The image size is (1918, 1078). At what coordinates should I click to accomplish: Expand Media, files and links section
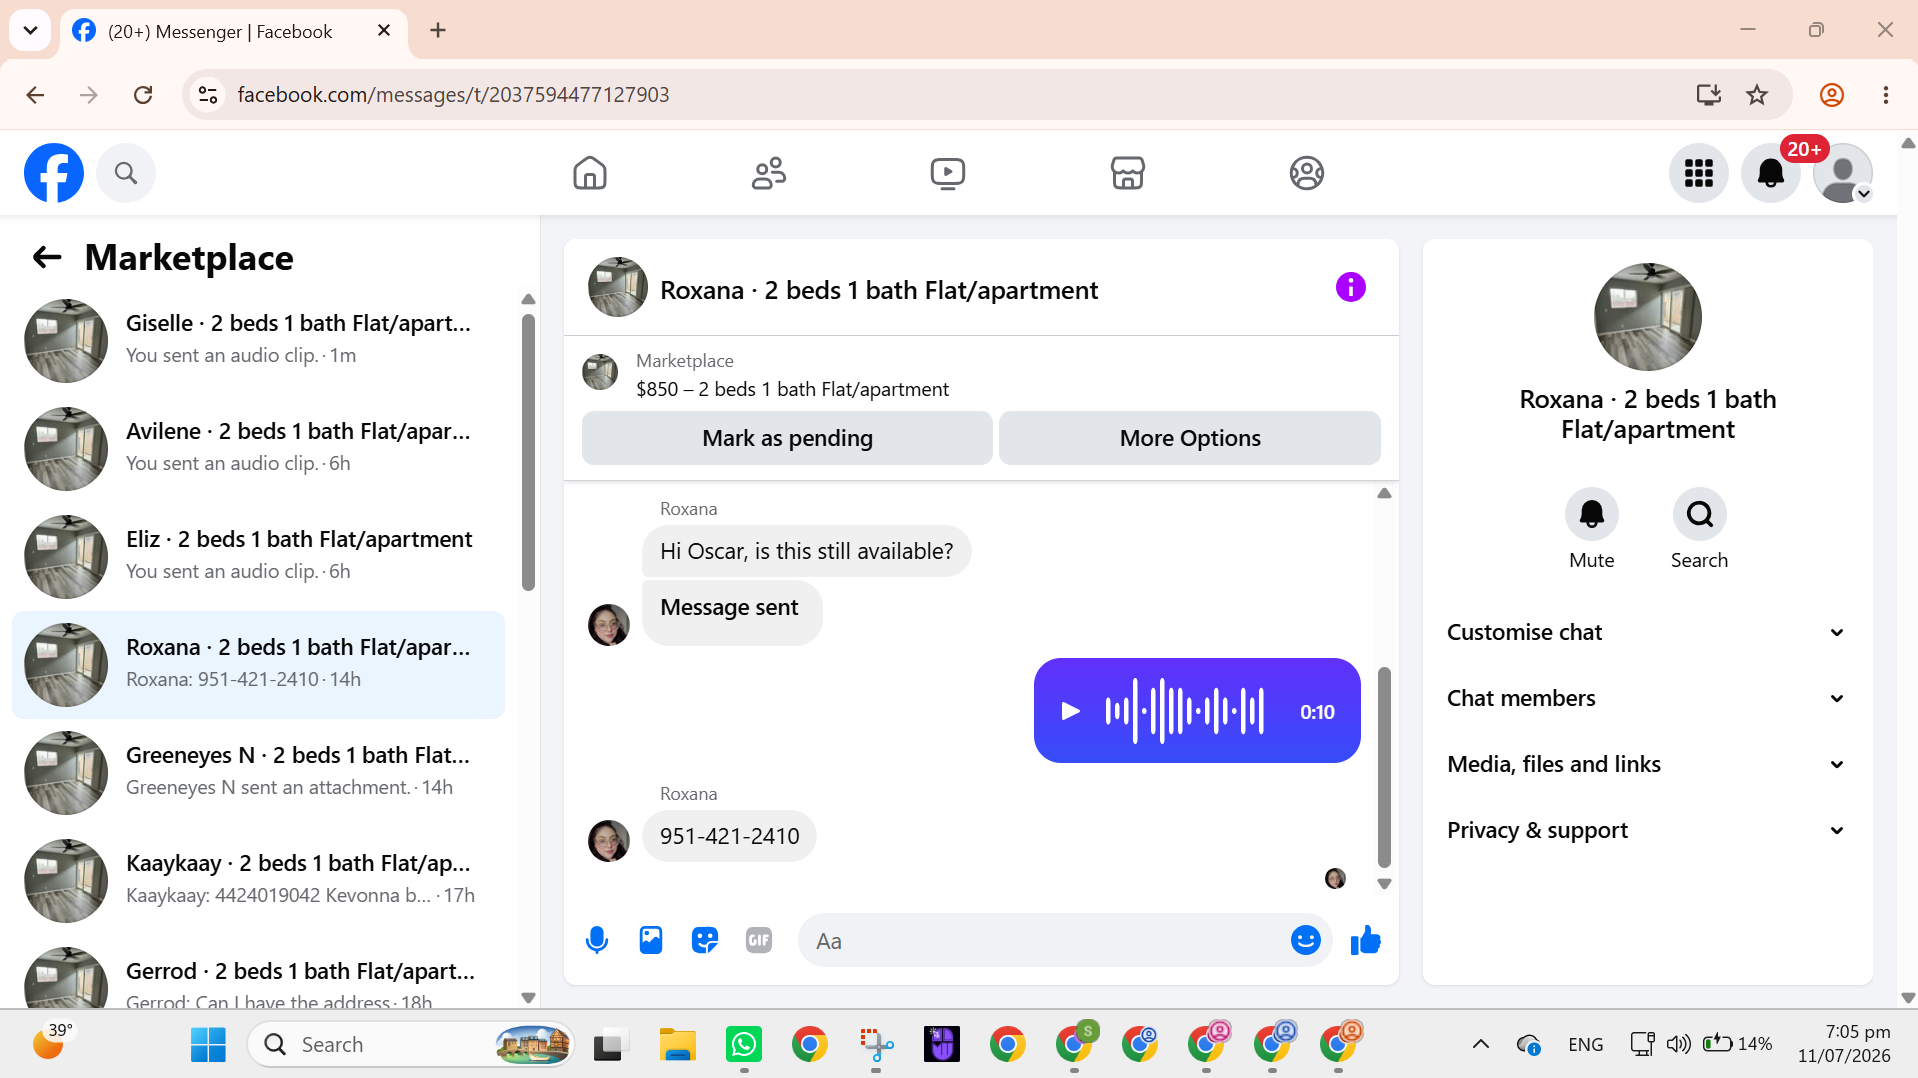pos(1646,764)
